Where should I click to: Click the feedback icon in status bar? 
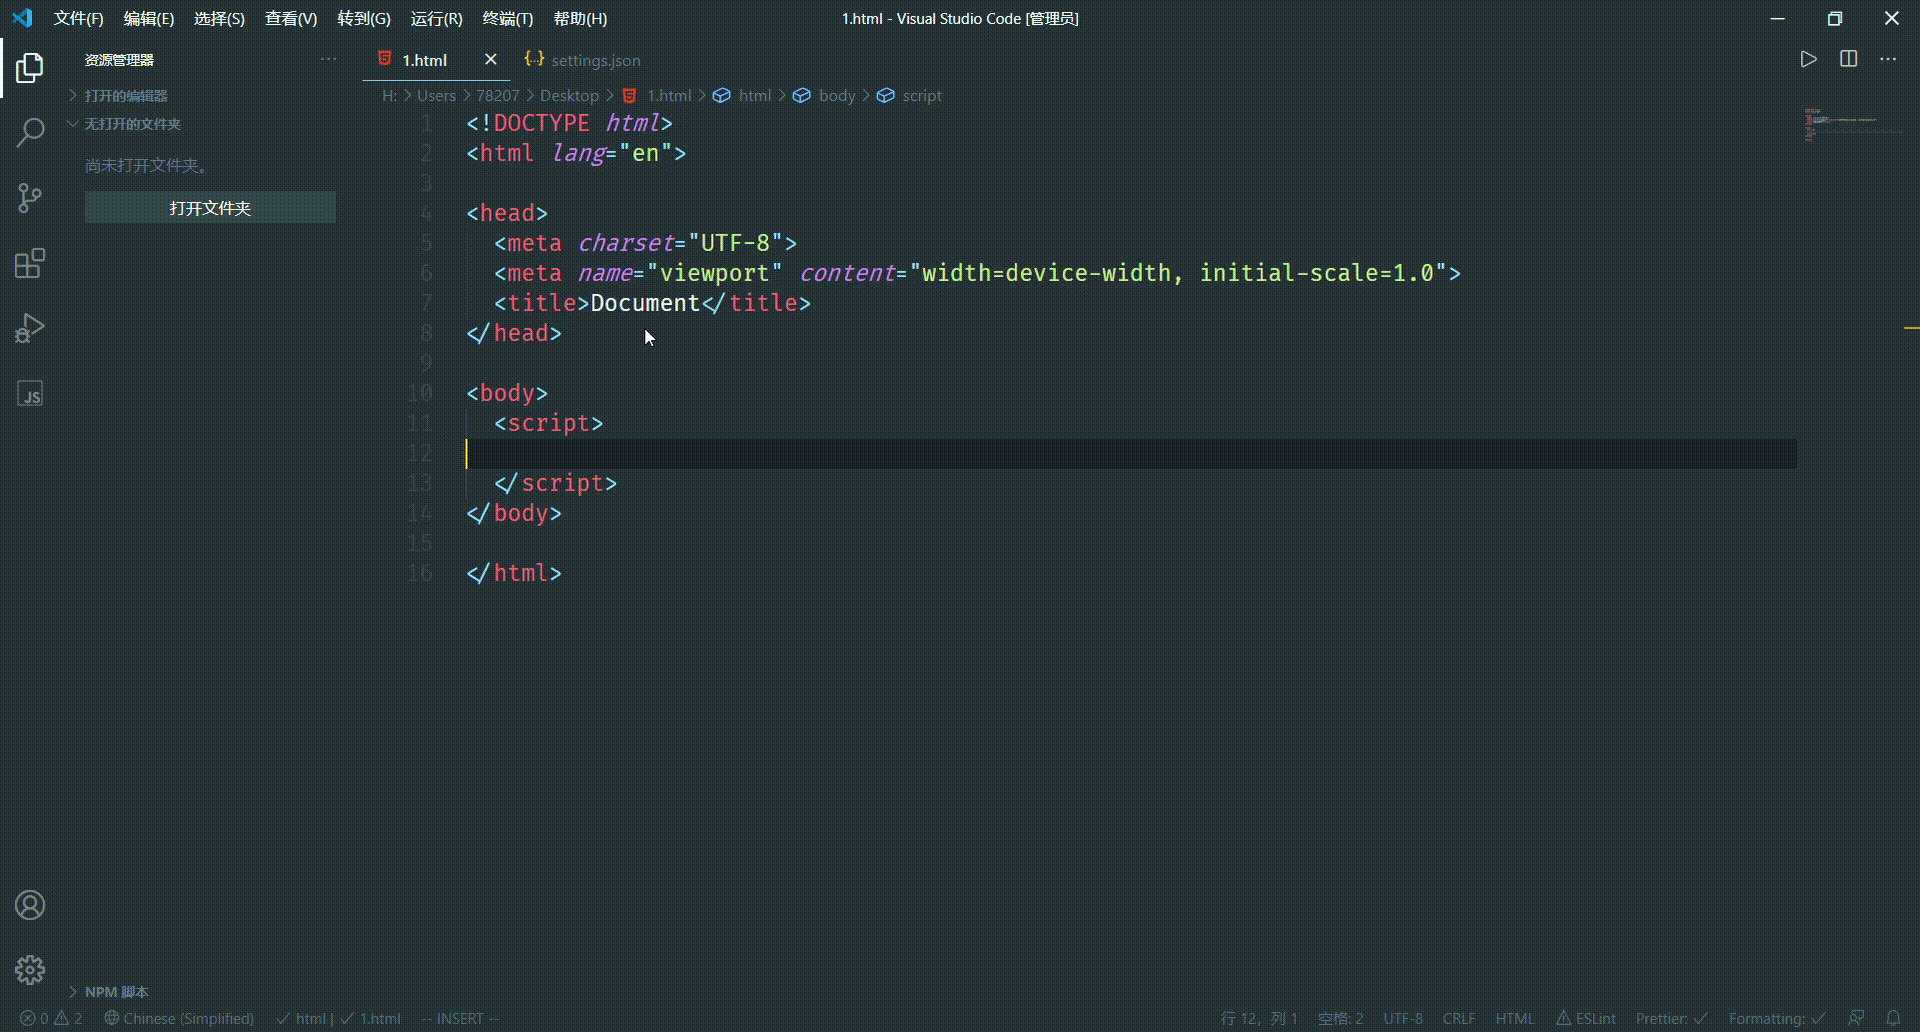1856,1018
